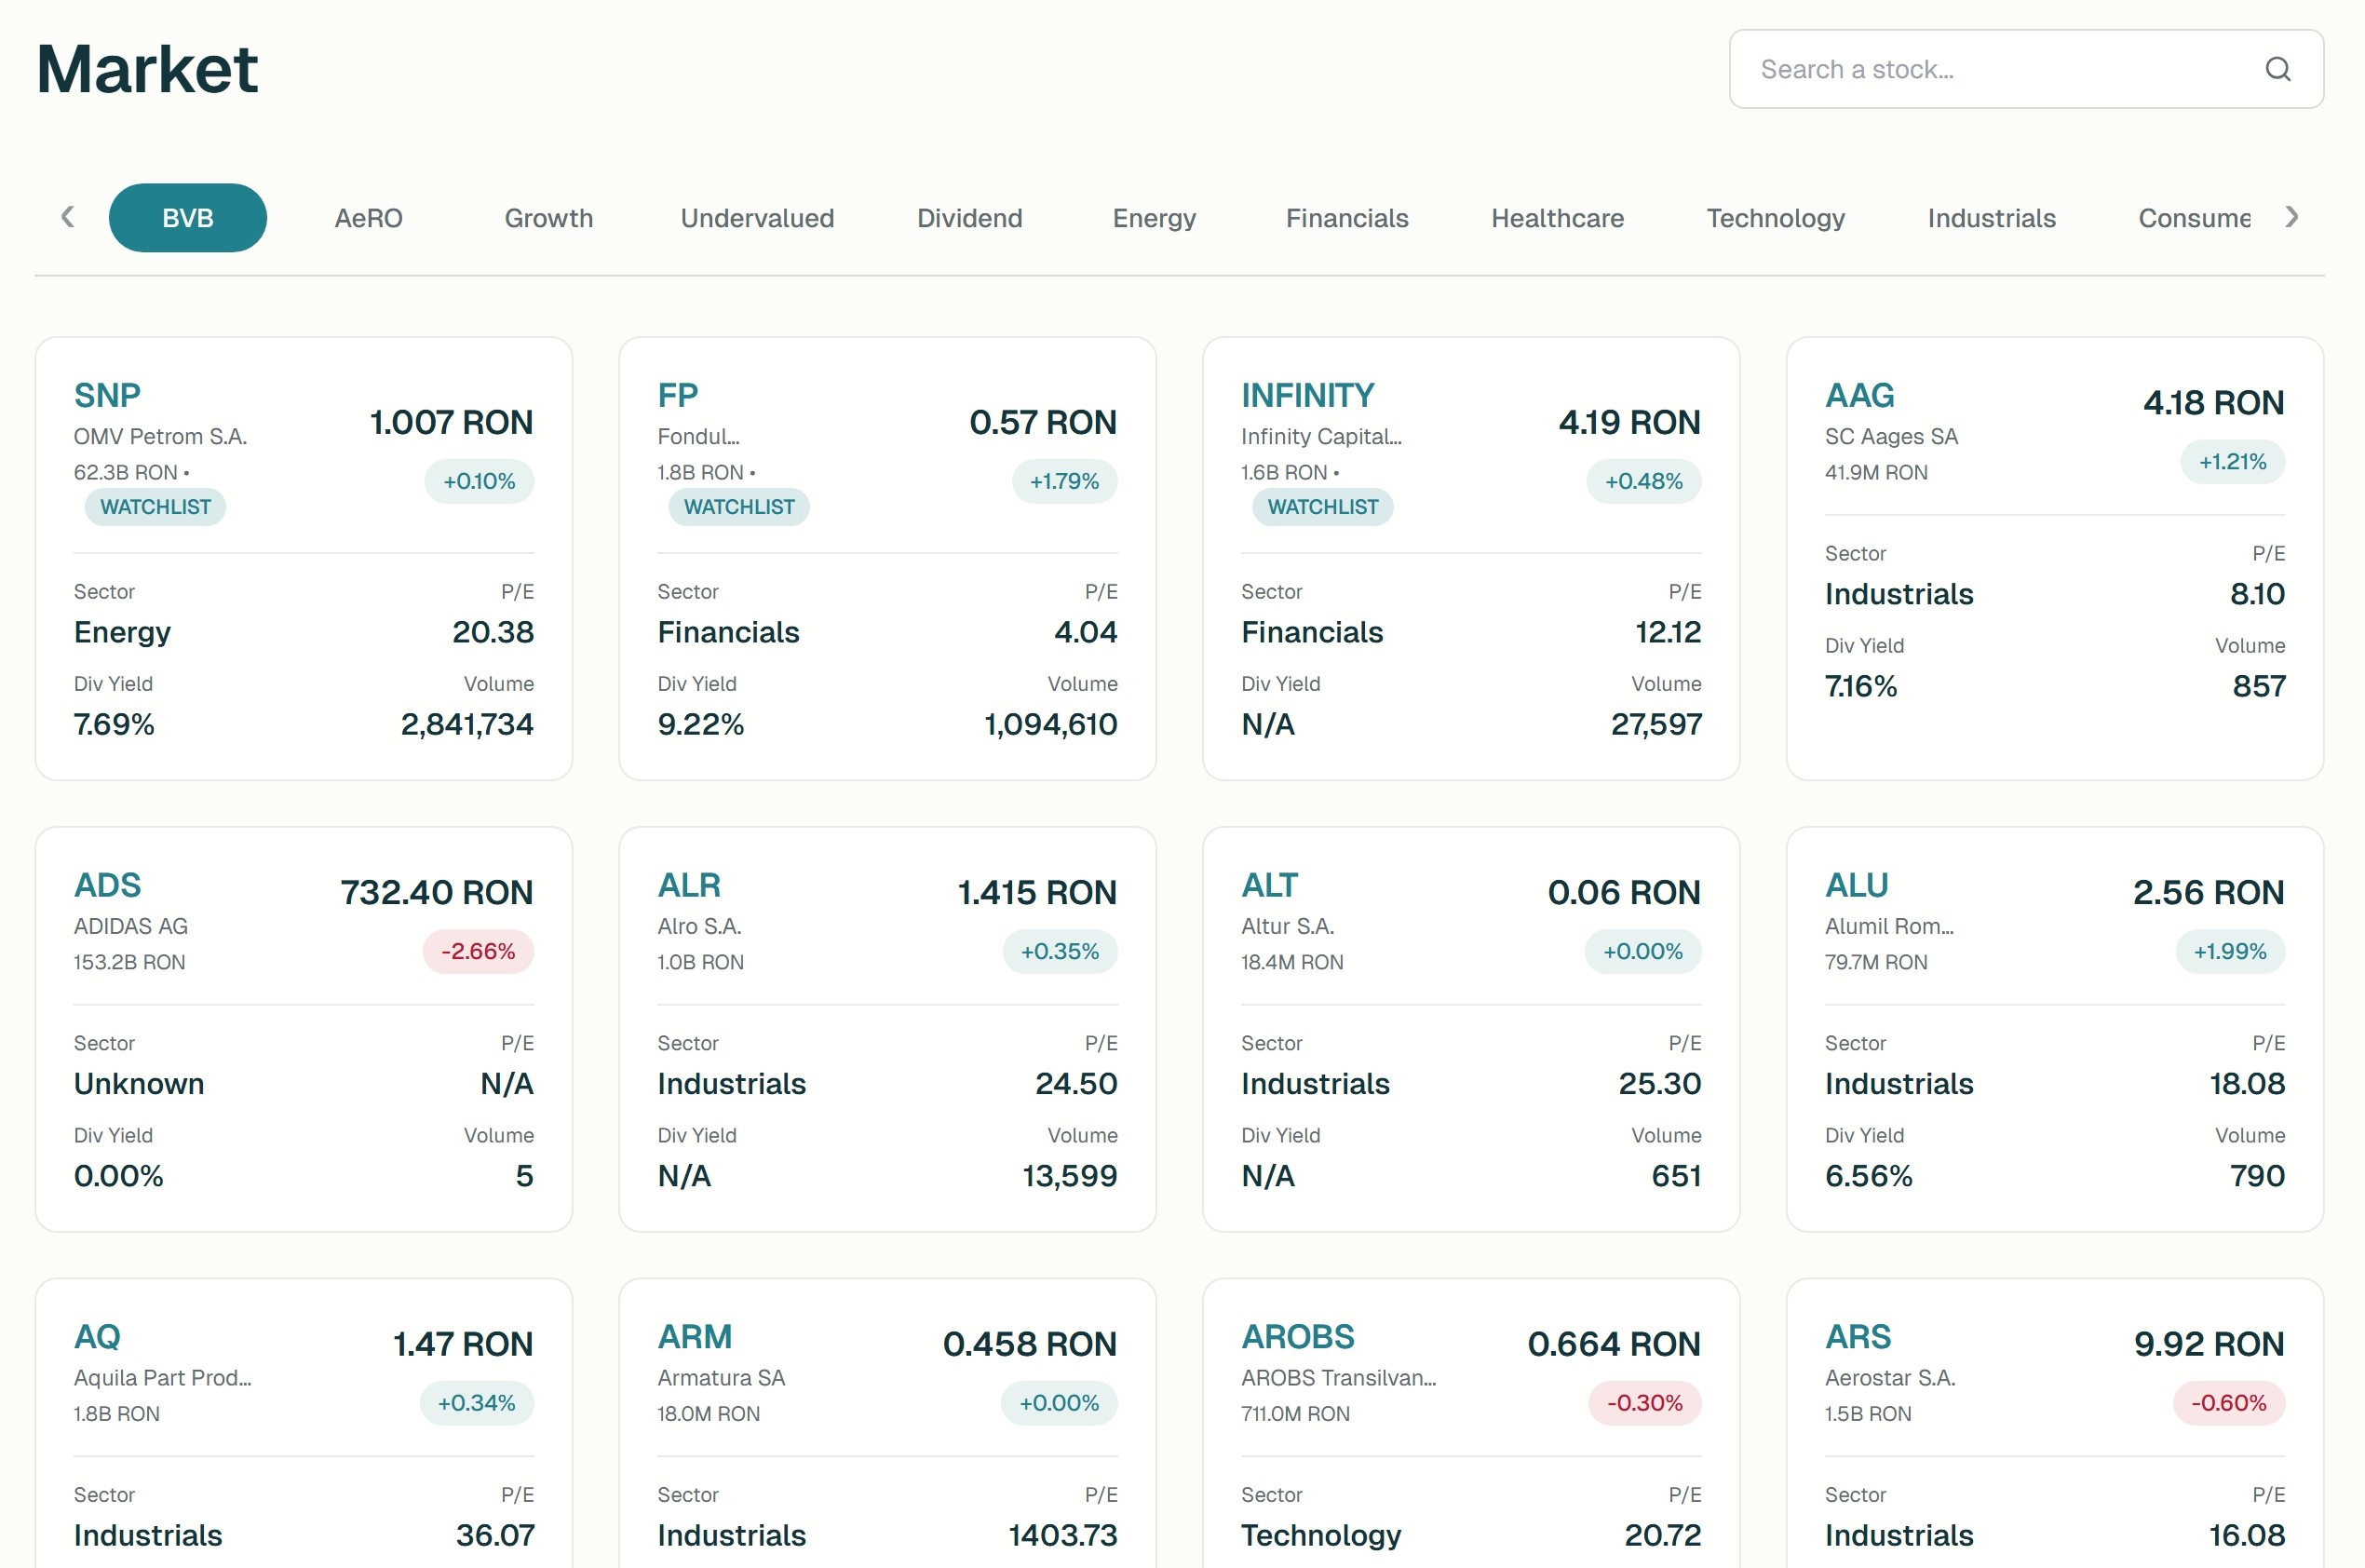Click the ARS Aerostar ticker

[x=1857, y=1336]
